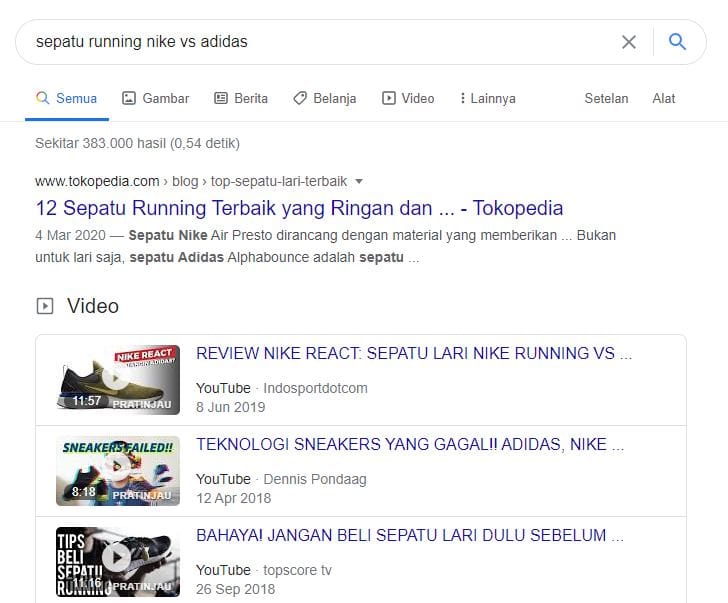Go to the Belanja tab

(x=325, y=98)
